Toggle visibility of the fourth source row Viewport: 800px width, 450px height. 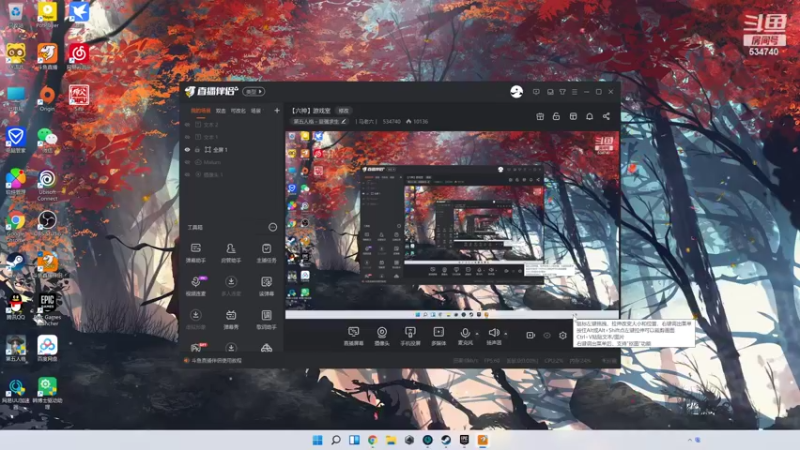(187, 162)
